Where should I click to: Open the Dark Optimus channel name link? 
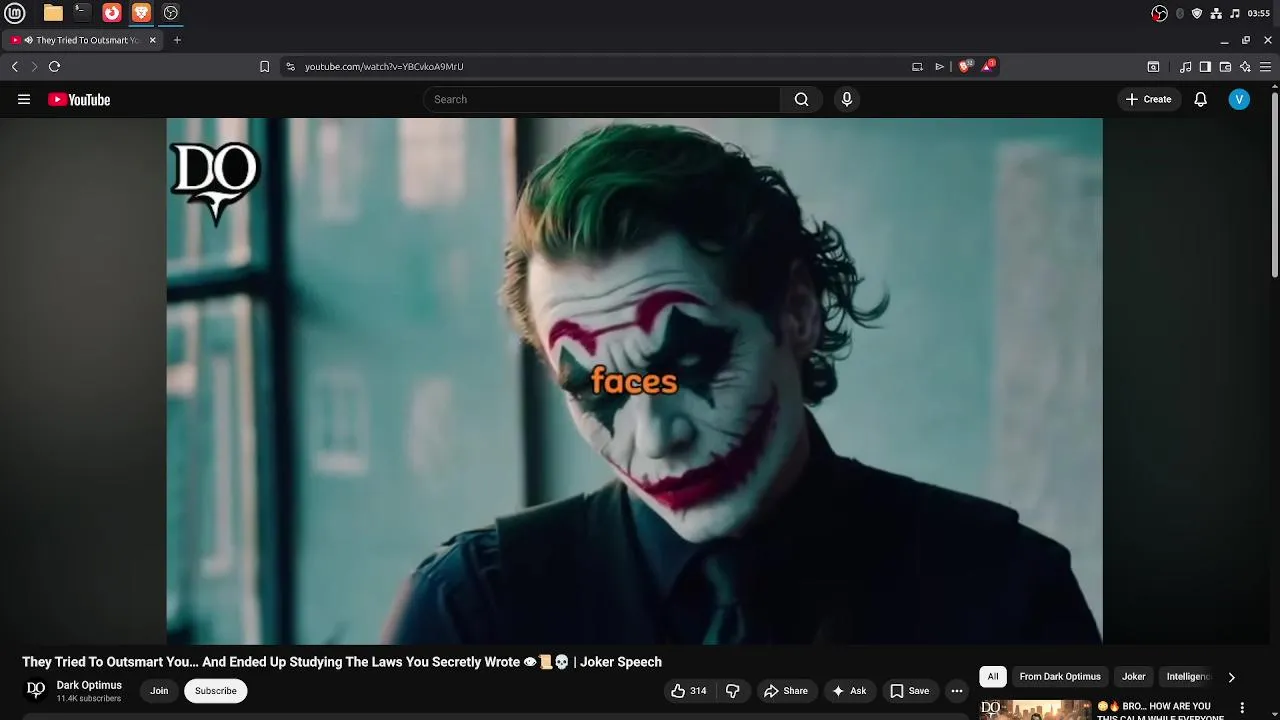89,685
